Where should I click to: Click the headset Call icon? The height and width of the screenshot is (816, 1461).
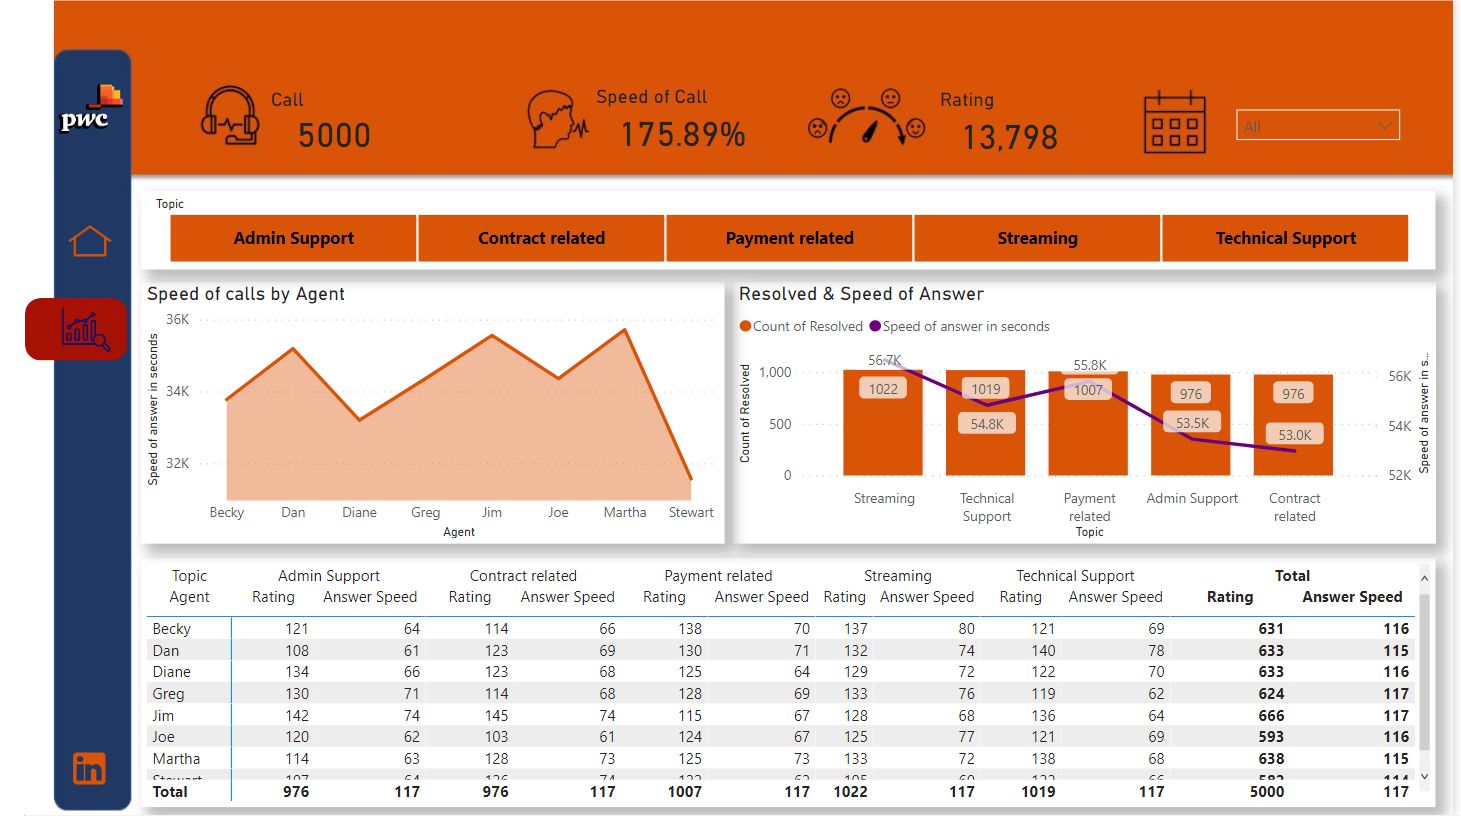230,116
